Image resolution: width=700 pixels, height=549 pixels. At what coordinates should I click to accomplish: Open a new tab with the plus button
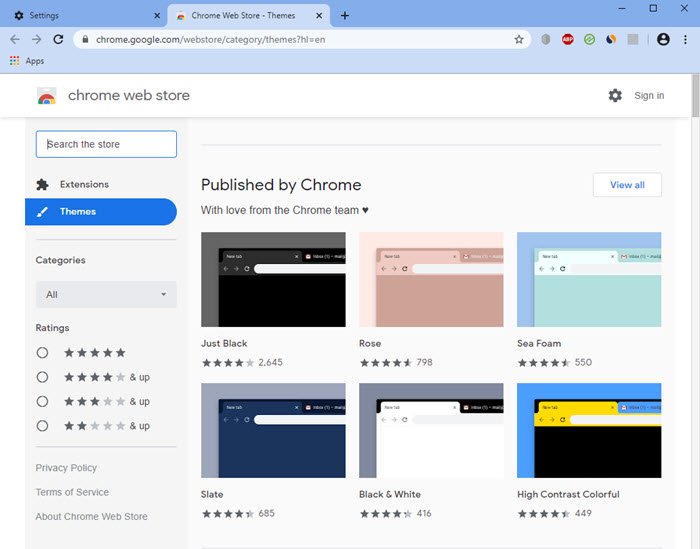tap(345, 16)
